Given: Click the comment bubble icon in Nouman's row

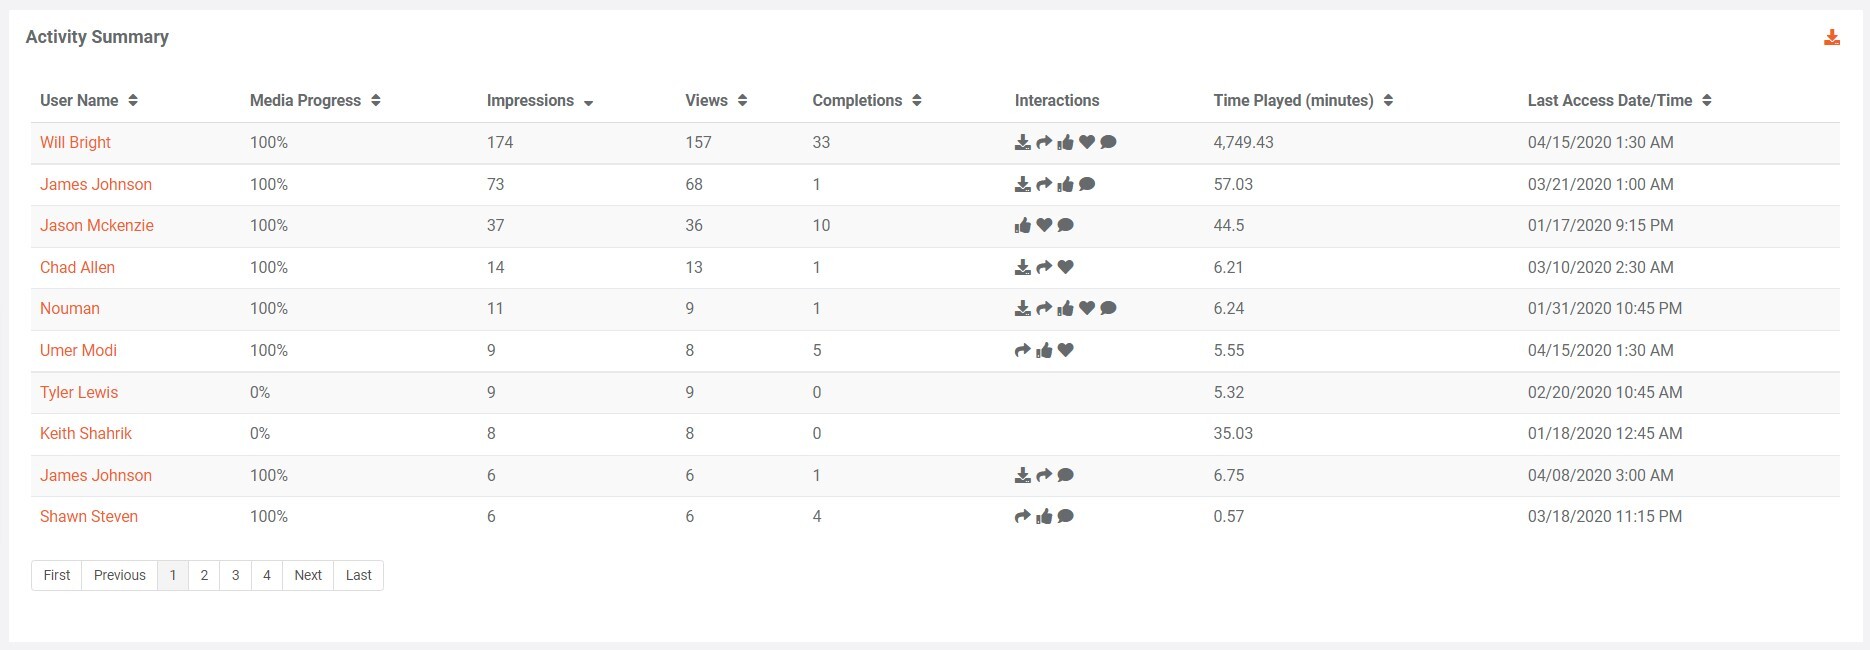Looking at the screenshot, I should tap(1108, 309).
